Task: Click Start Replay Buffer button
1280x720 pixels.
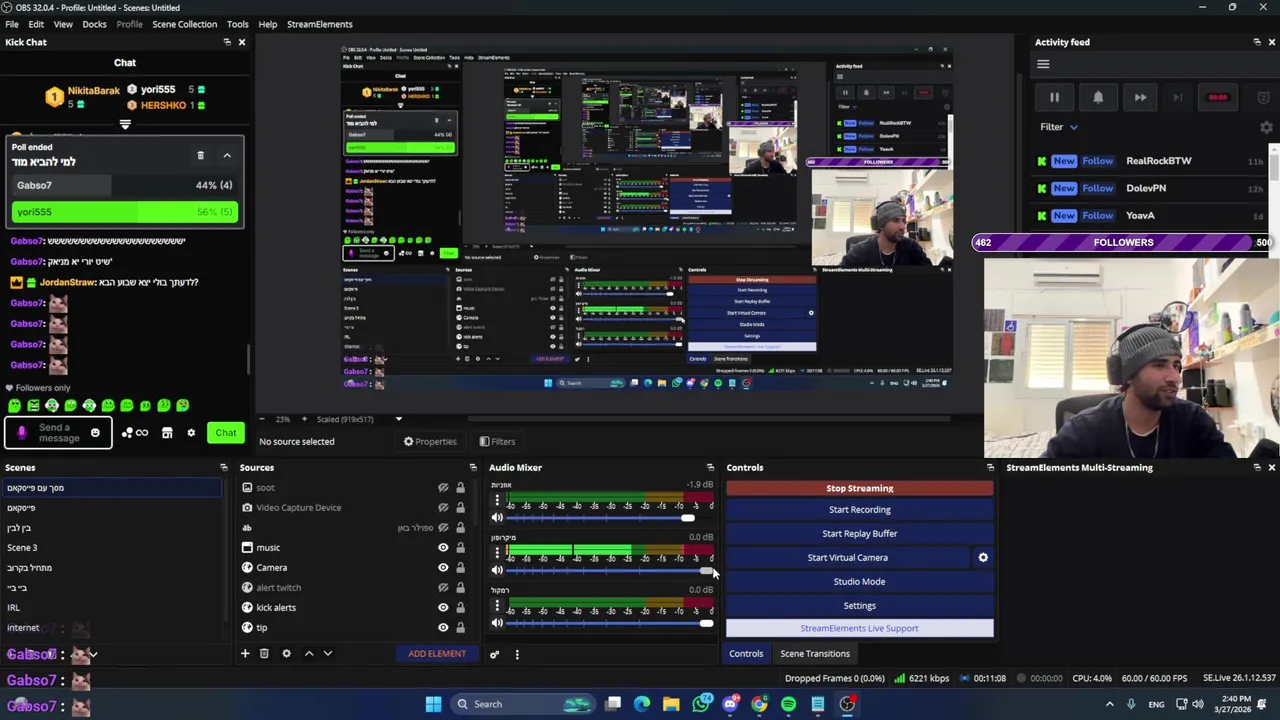Action: click(860, 533)
